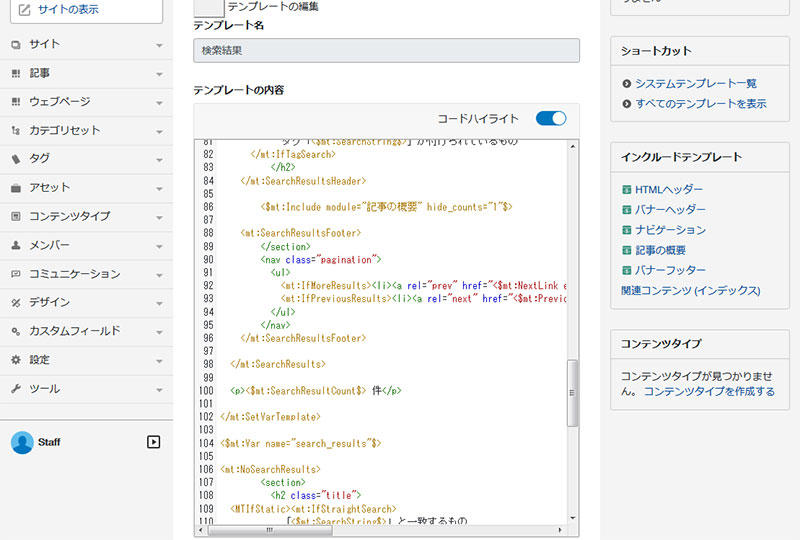Screen dimensions: 800x540
Task: Click the communication speech bubble icon
Action: 16,274
